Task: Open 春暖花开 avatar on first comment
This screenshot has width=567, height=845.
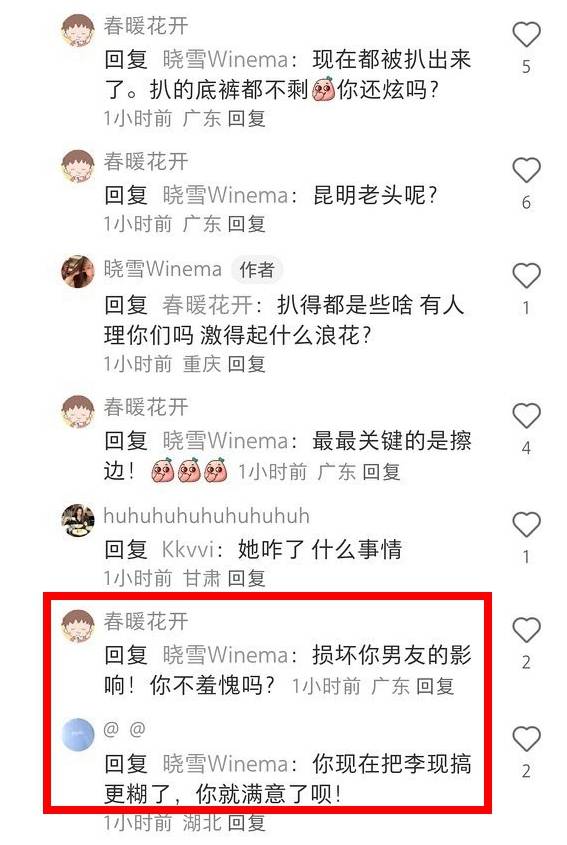Action: pos(78,30)
